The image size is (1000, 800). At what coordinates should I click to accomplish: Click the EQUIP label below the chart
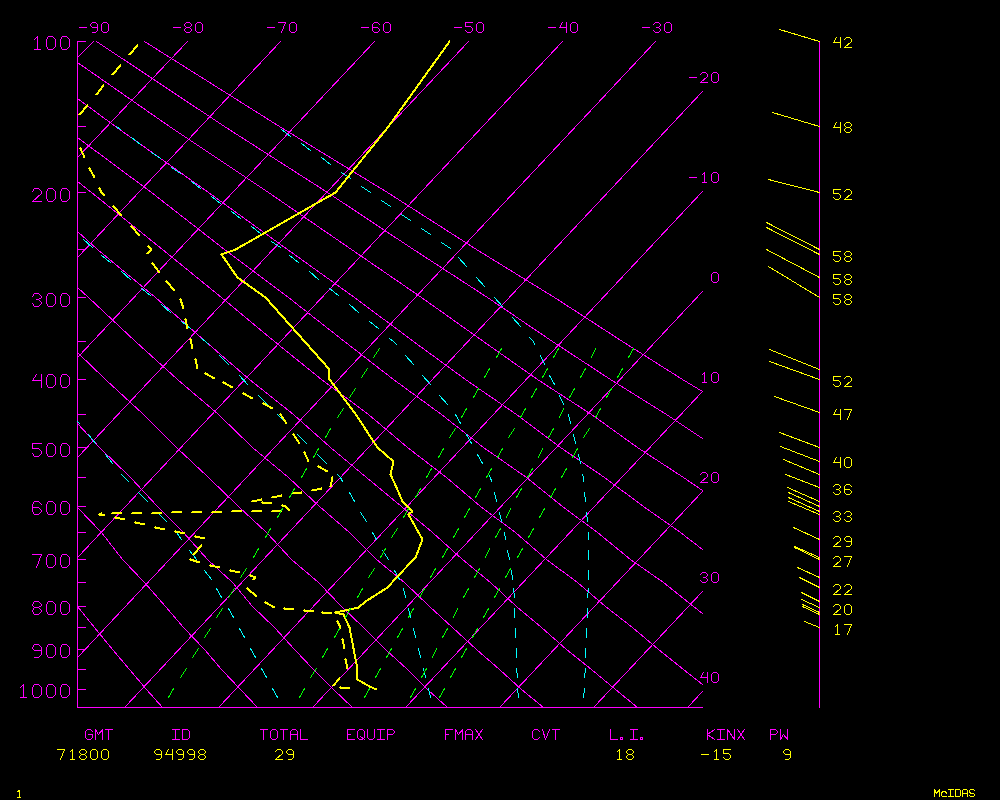371,735
